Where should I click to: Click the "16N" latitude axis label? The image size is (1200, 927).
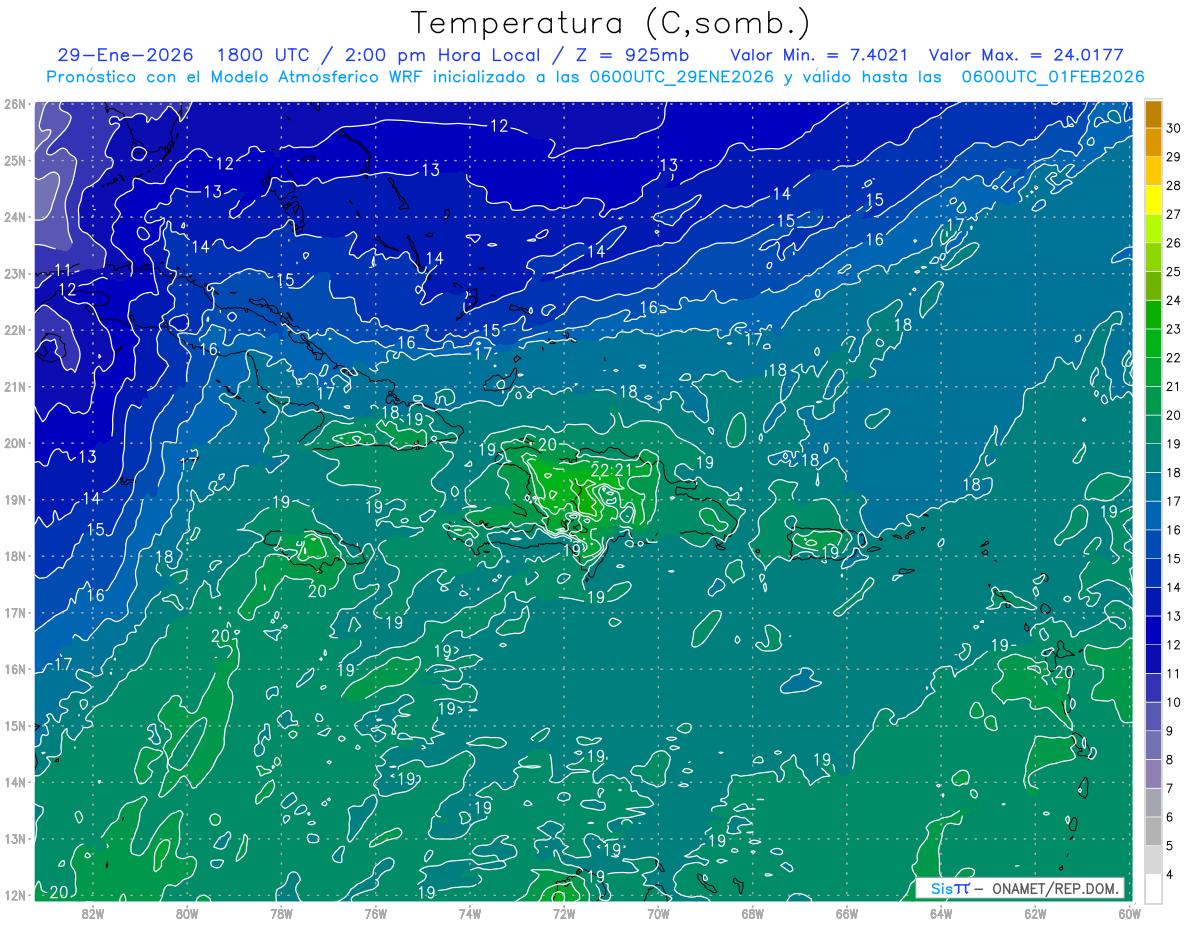click(x=15, y=669)
